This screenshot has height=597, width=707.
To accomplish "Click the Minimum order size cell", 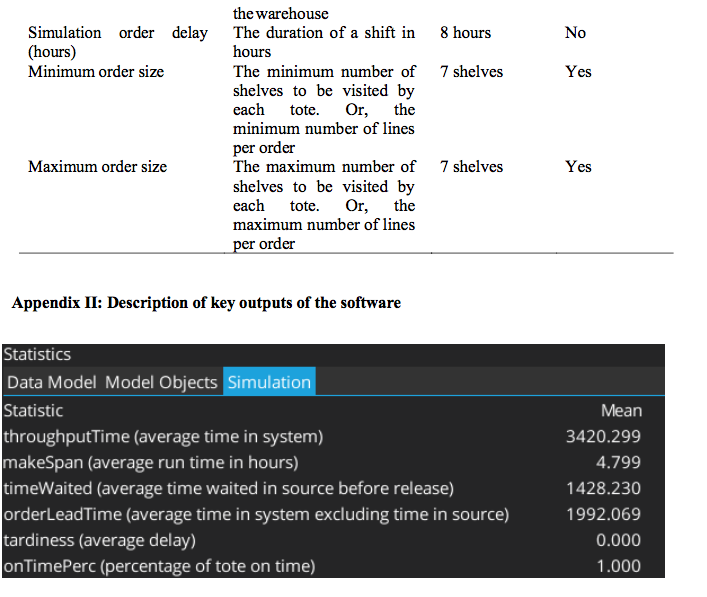I will point(96,72).
